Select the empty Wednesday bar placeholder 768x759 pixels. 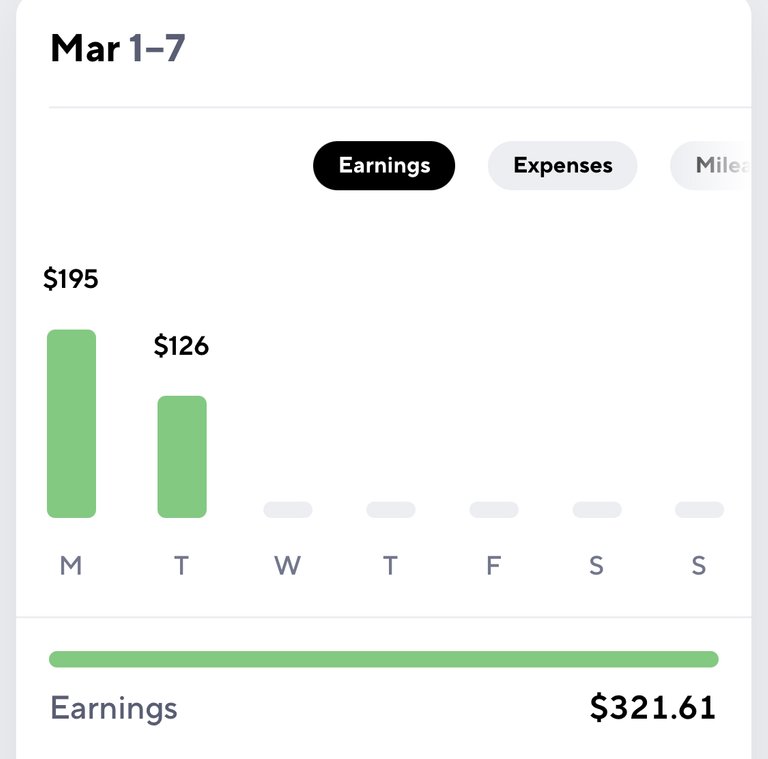(x=288, y=510)
